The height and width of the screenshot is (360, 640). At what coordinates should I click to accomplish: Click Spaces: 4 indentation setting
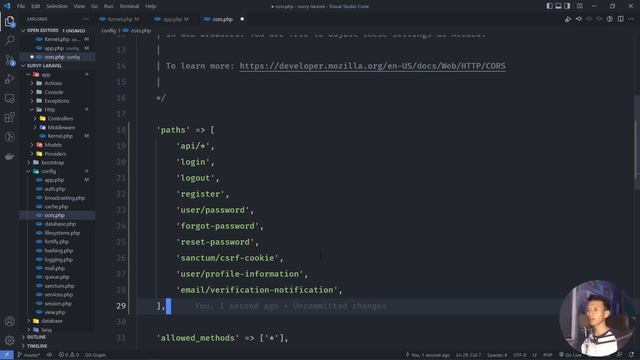(x=497, y=355)
